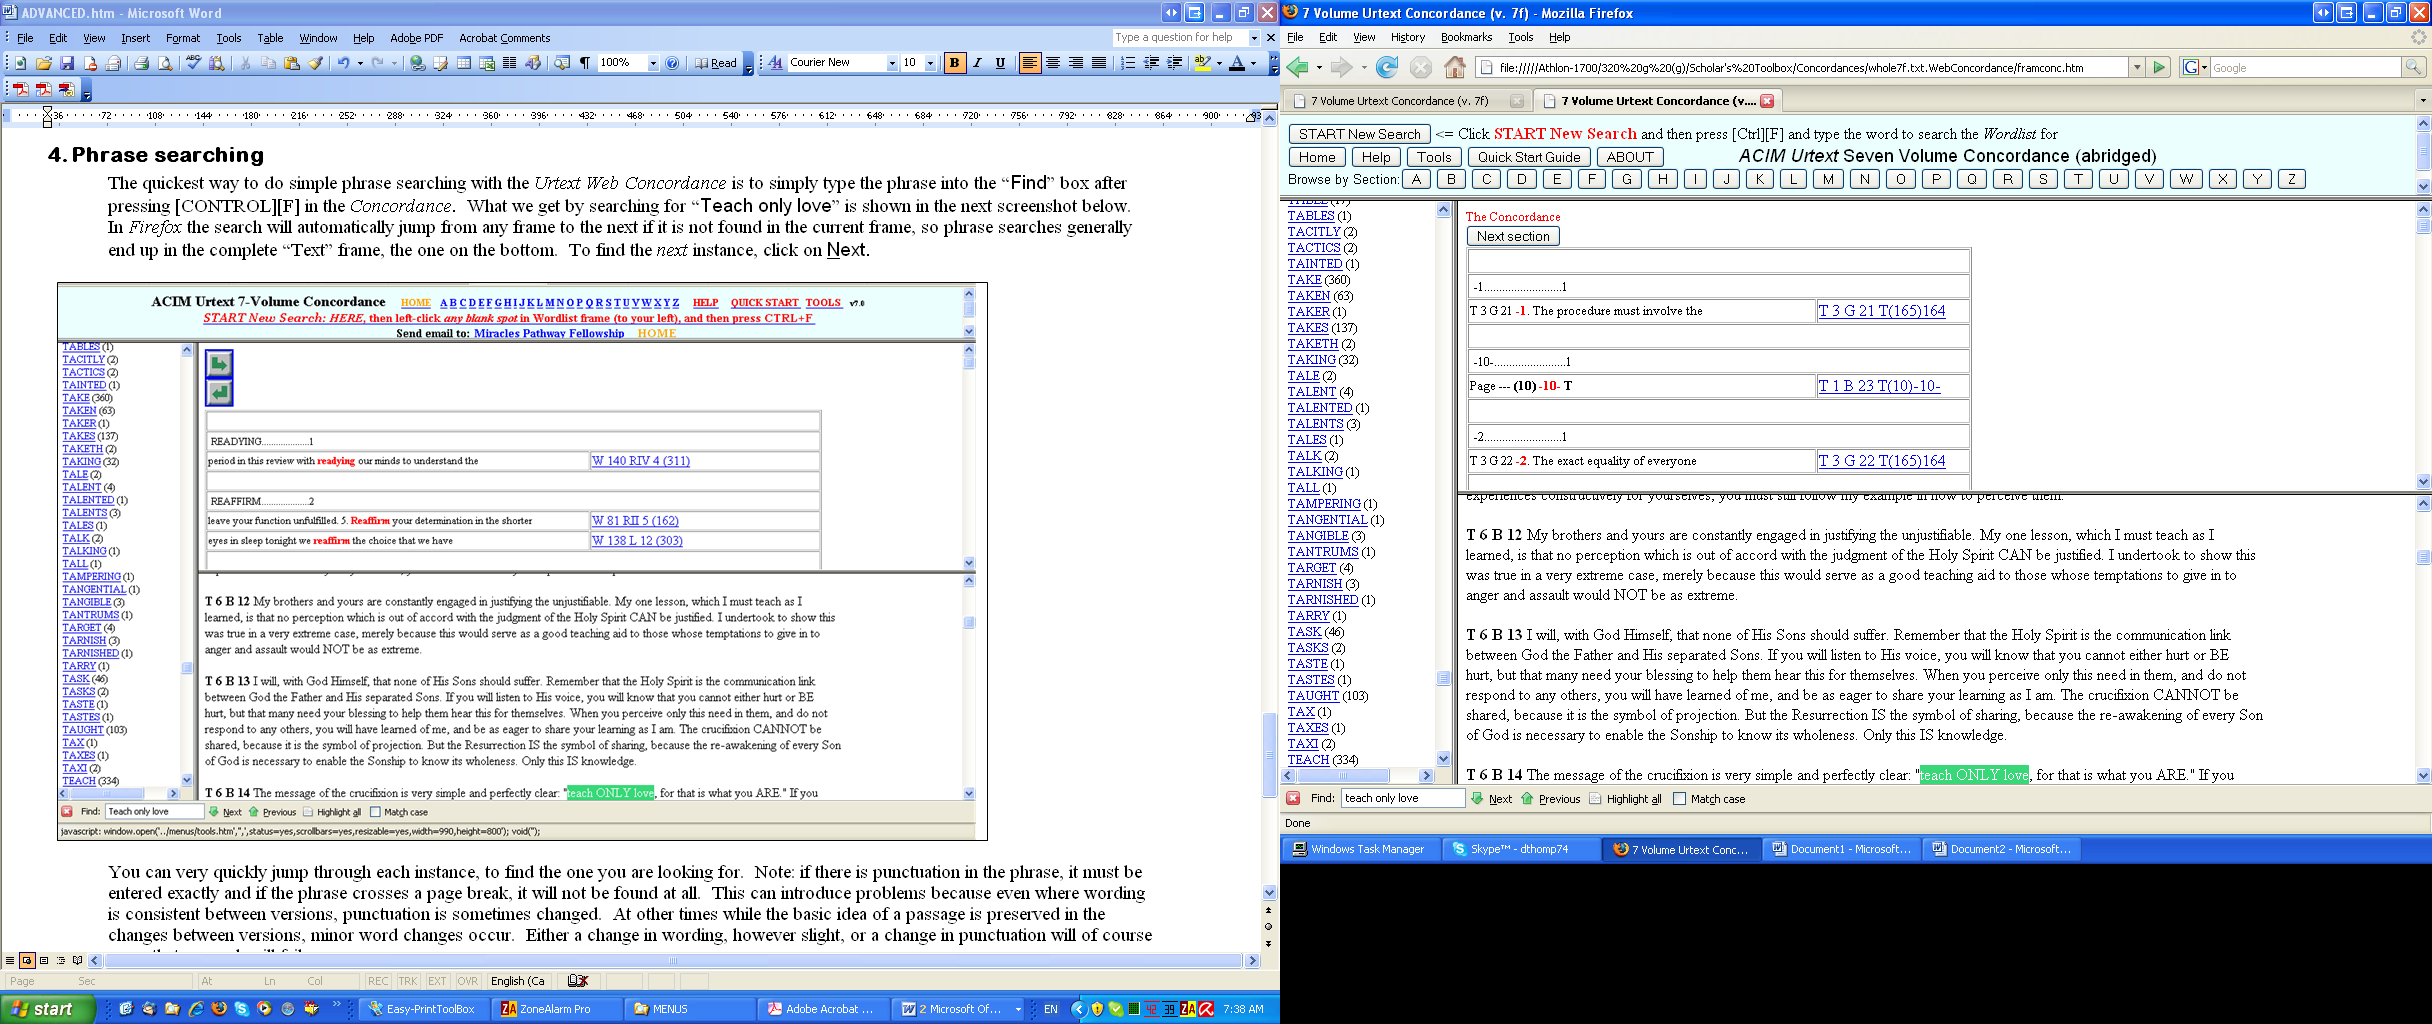Click the Paste clipboard icon in Word

point(292,63)
